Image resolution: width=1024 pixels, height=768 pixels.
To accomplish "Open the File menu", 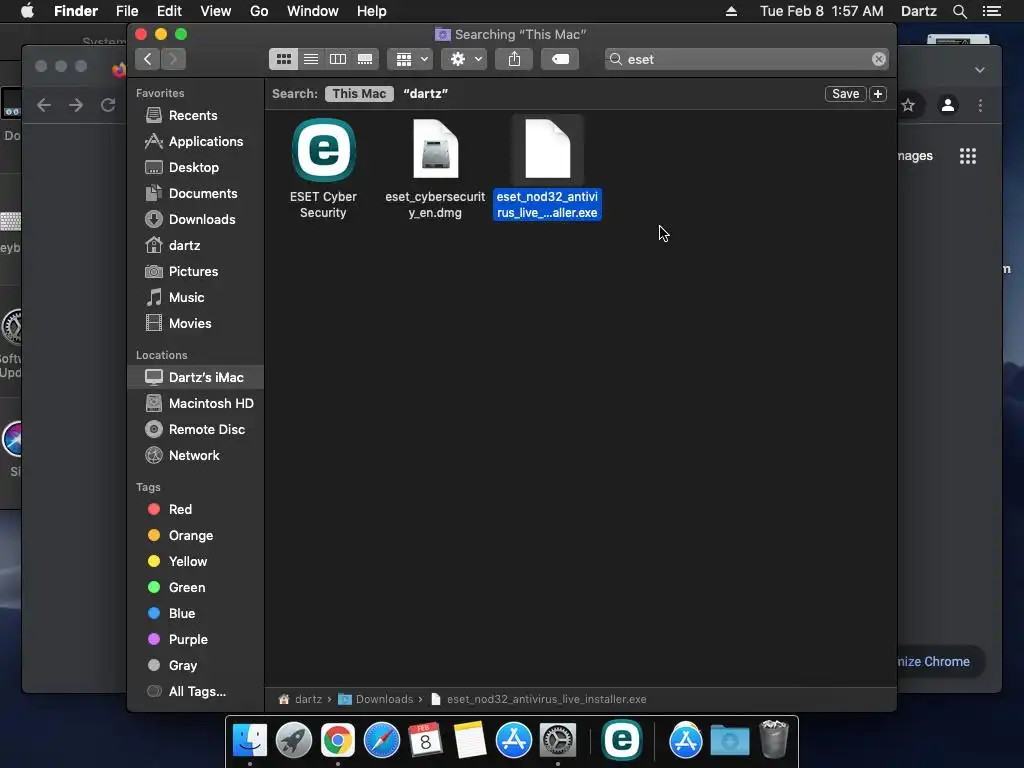I will (x=127, y=11).
